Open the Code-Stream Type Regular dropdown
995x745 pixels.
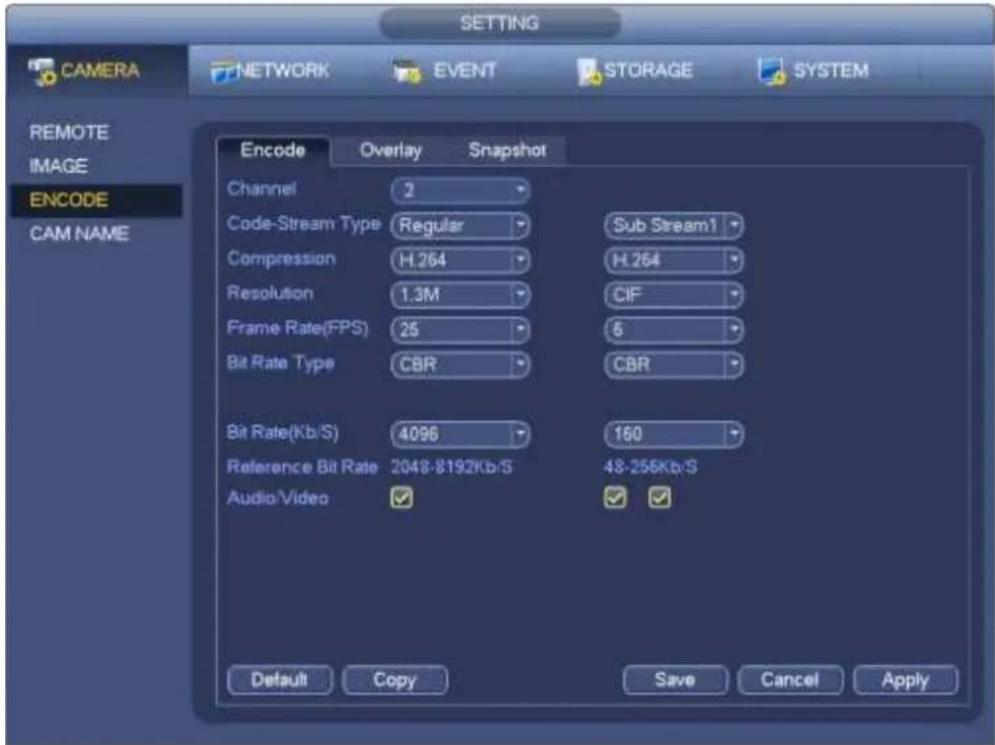point(460,225)
